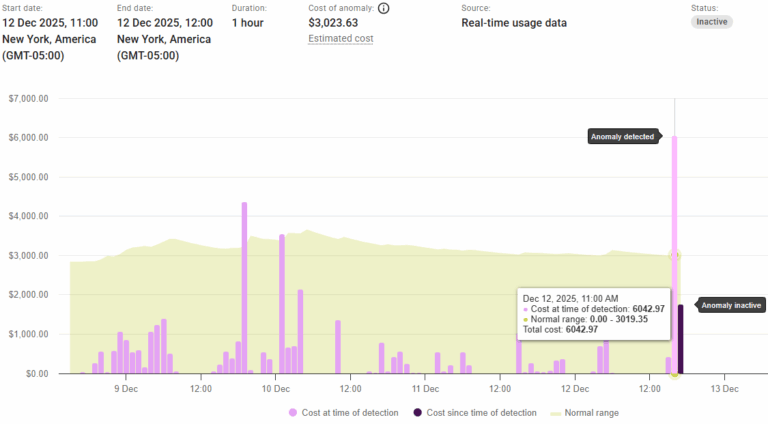The height and width of the screenshot is (424, 768).
Task: Click the pink bar peaking near $3,500
Action: point(282,300)
